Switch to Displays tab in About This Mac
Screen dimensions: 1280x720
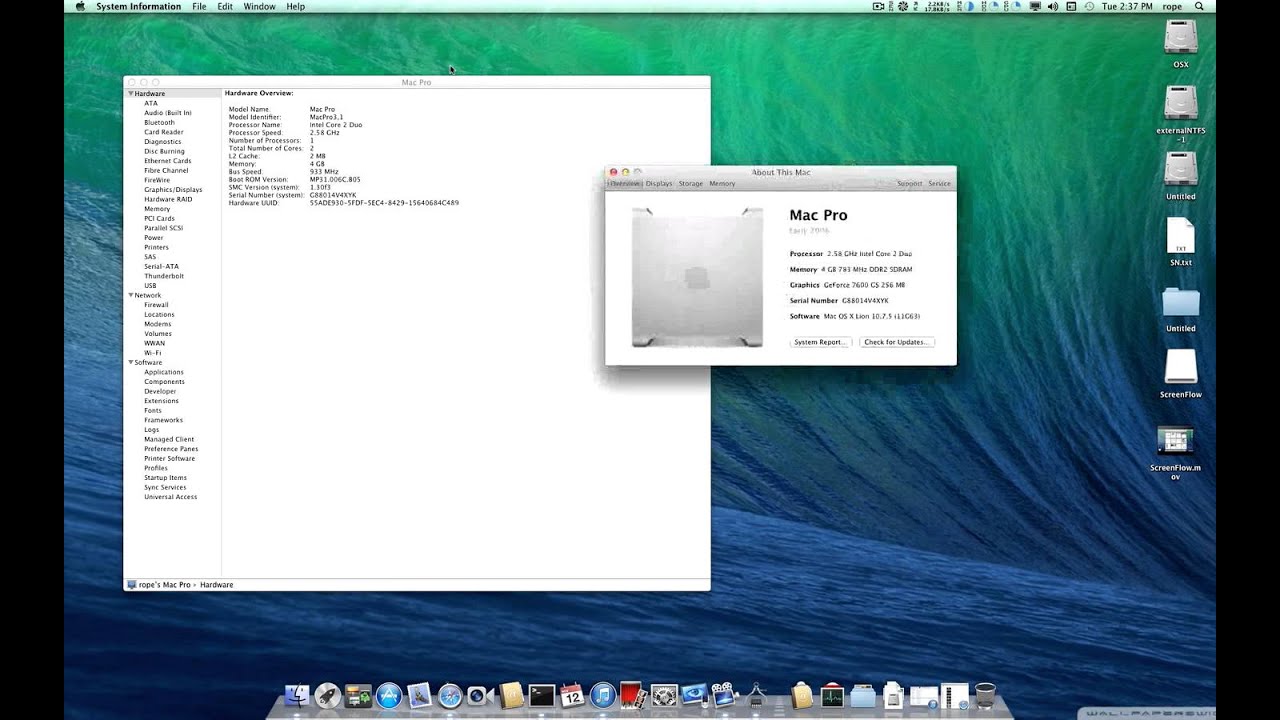click(659, 184)
